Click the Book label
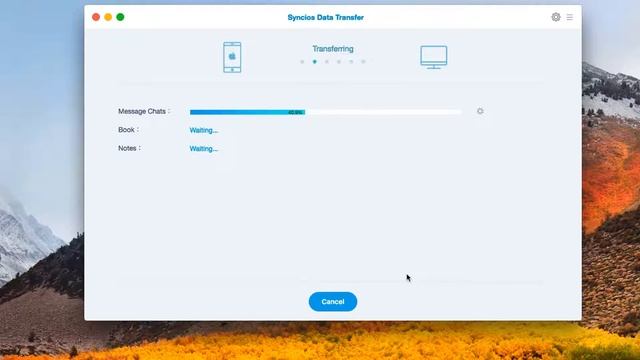 (x=128, y=129)
